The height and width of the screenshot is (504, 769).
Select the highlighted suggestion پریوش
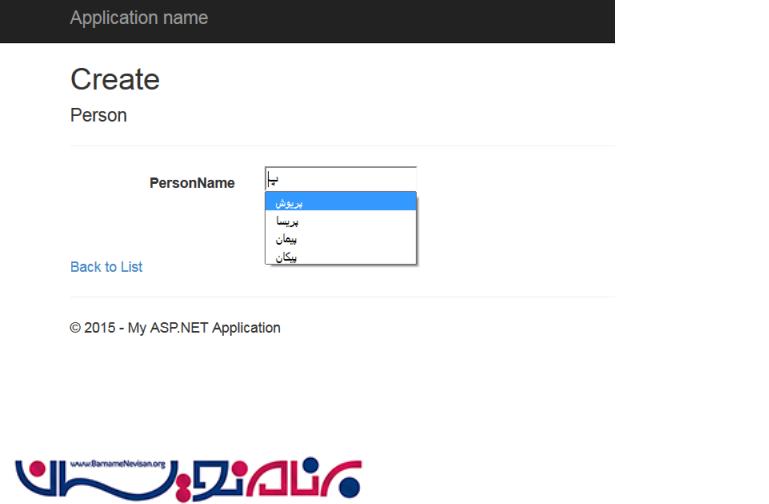pos(340,202)
